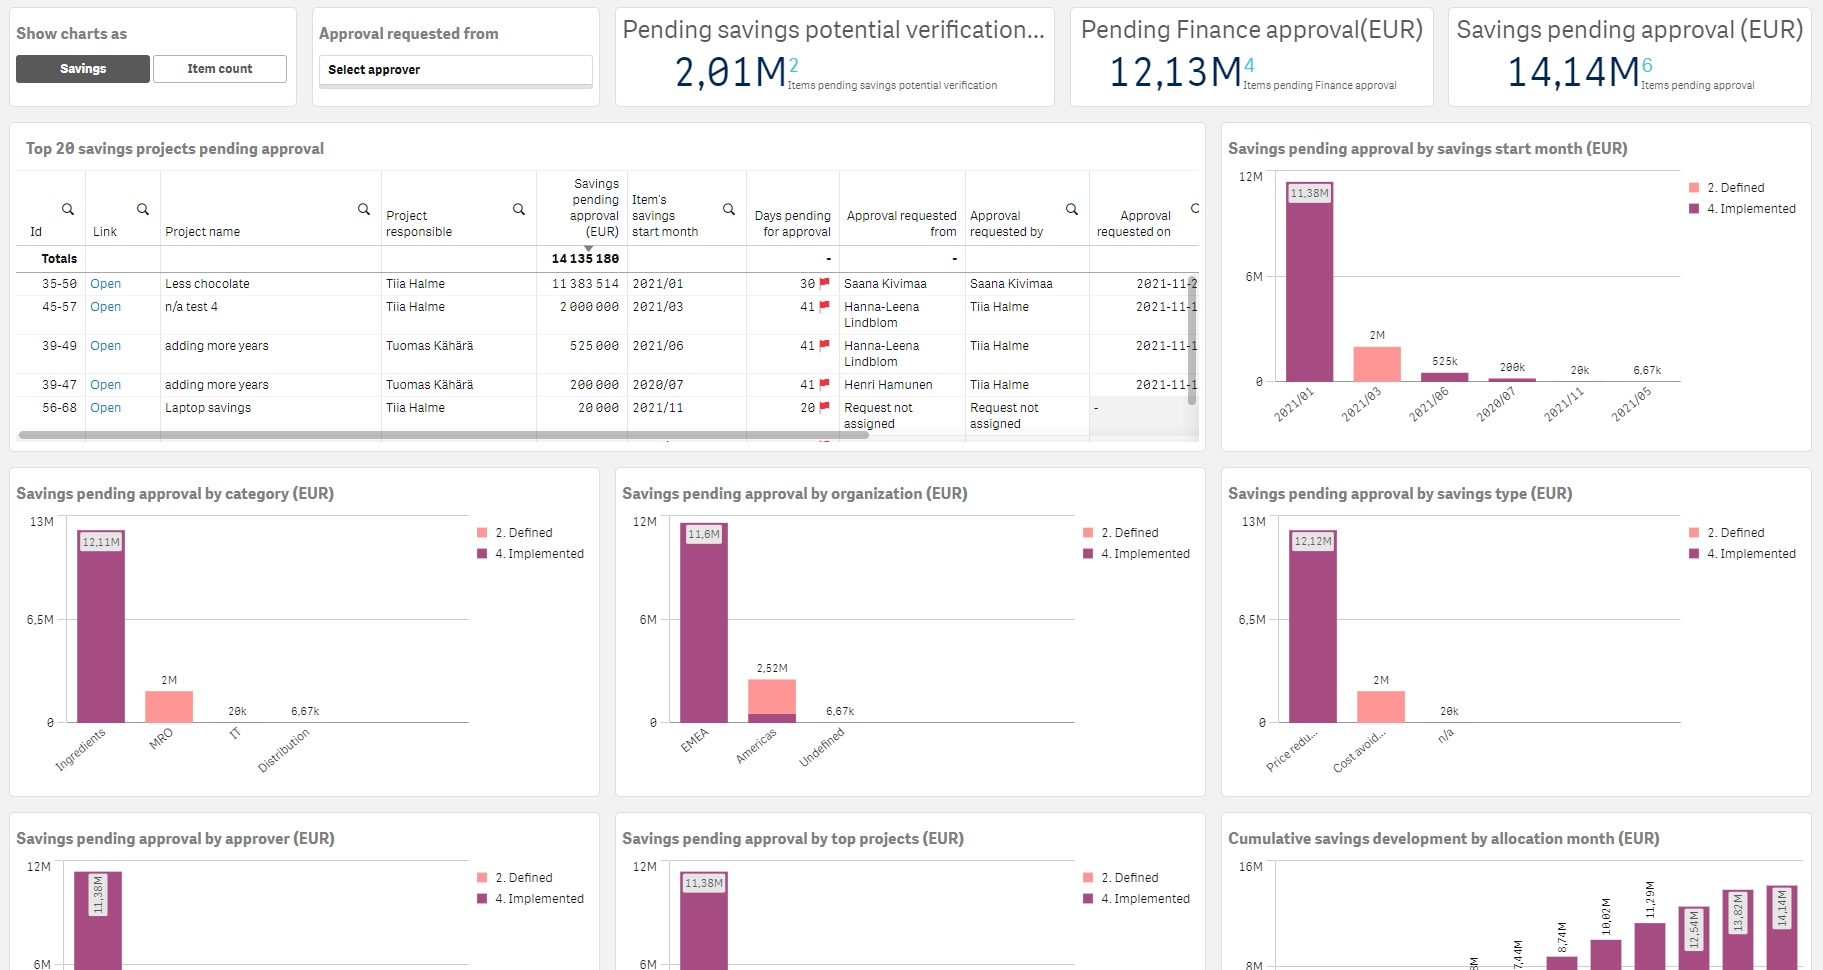The width and height of the screenshot is (1823, 970).
Task: Open search for Approval requested by column
Action: click(1072, 209)
